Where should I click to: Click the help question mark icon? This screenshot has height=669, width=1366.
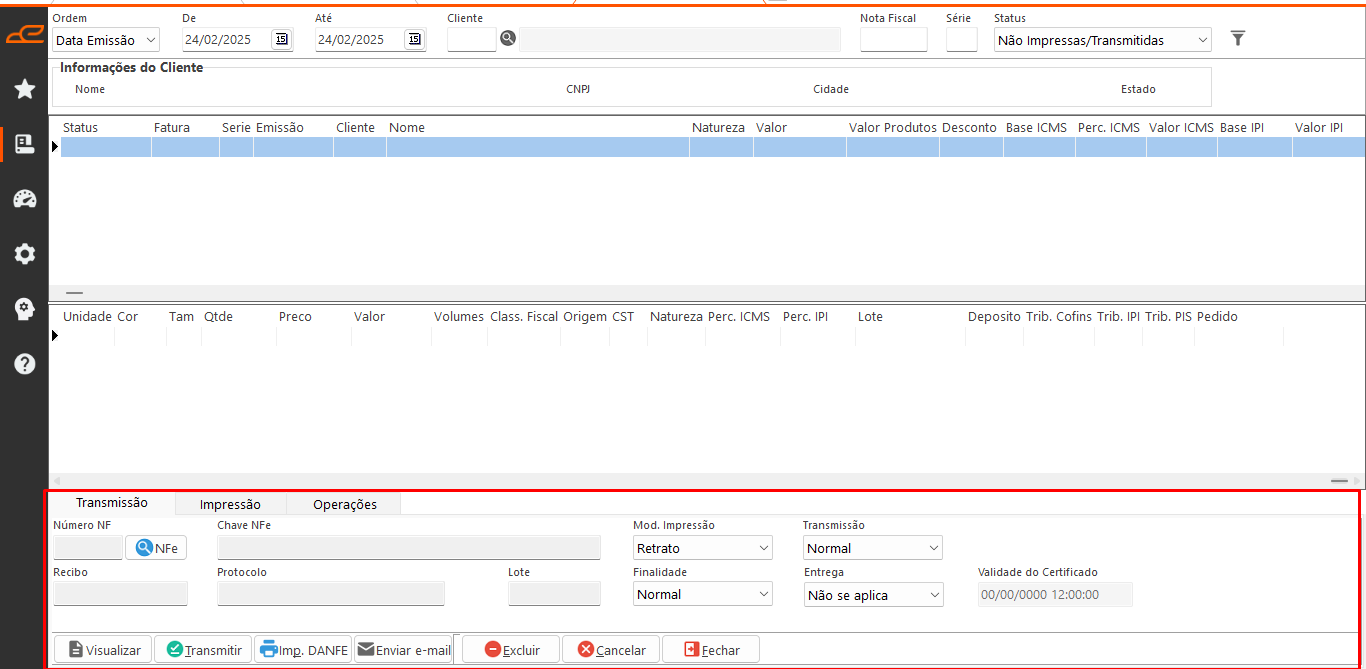point(25,364)
